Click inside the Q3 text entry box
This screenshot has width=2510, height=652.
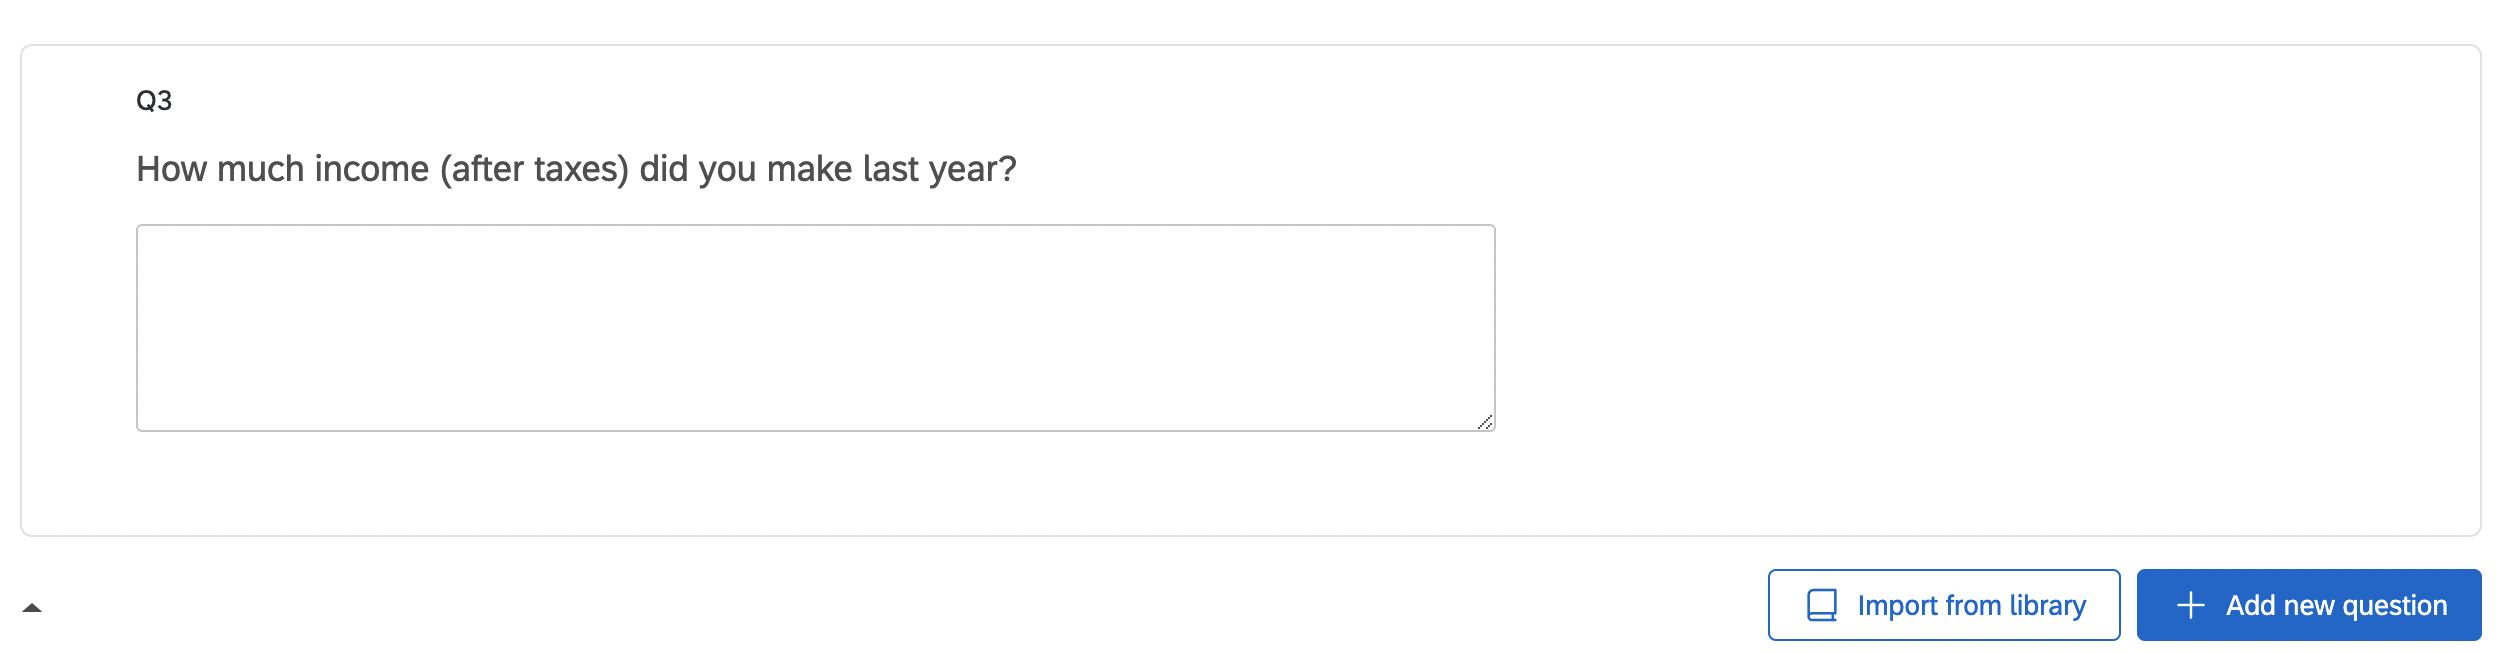(815, 327)
